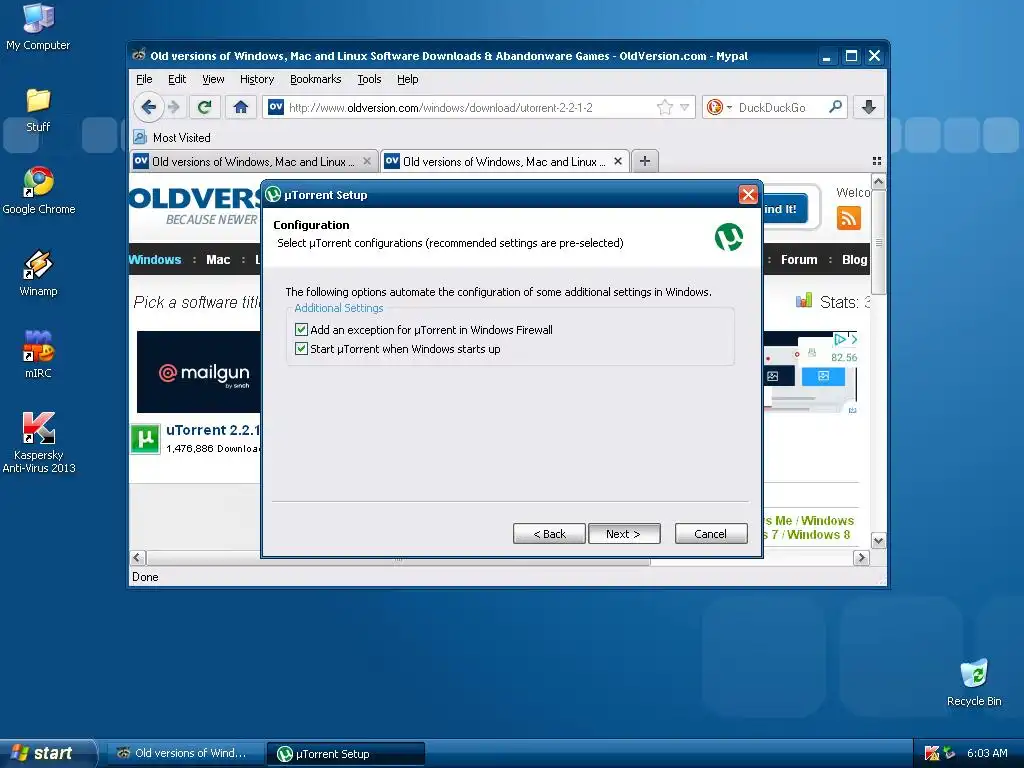This screenshot has height=768, width=1024.
Task: Open the URL history dropdown arrow
Action: 684,107
